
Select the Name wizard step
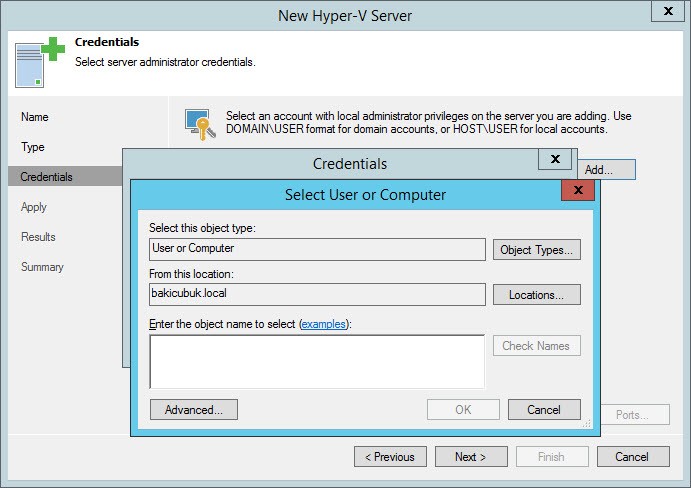click(35, 117)
